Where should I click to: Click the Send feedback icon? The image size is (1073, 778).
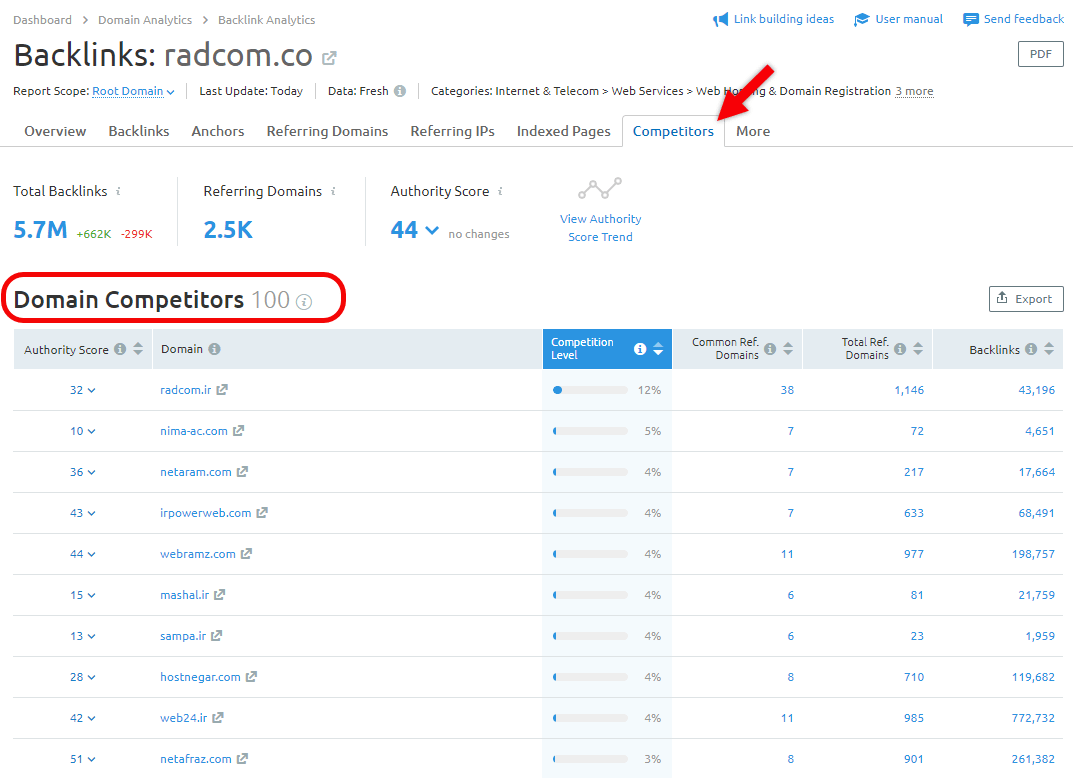coord(970,18)
